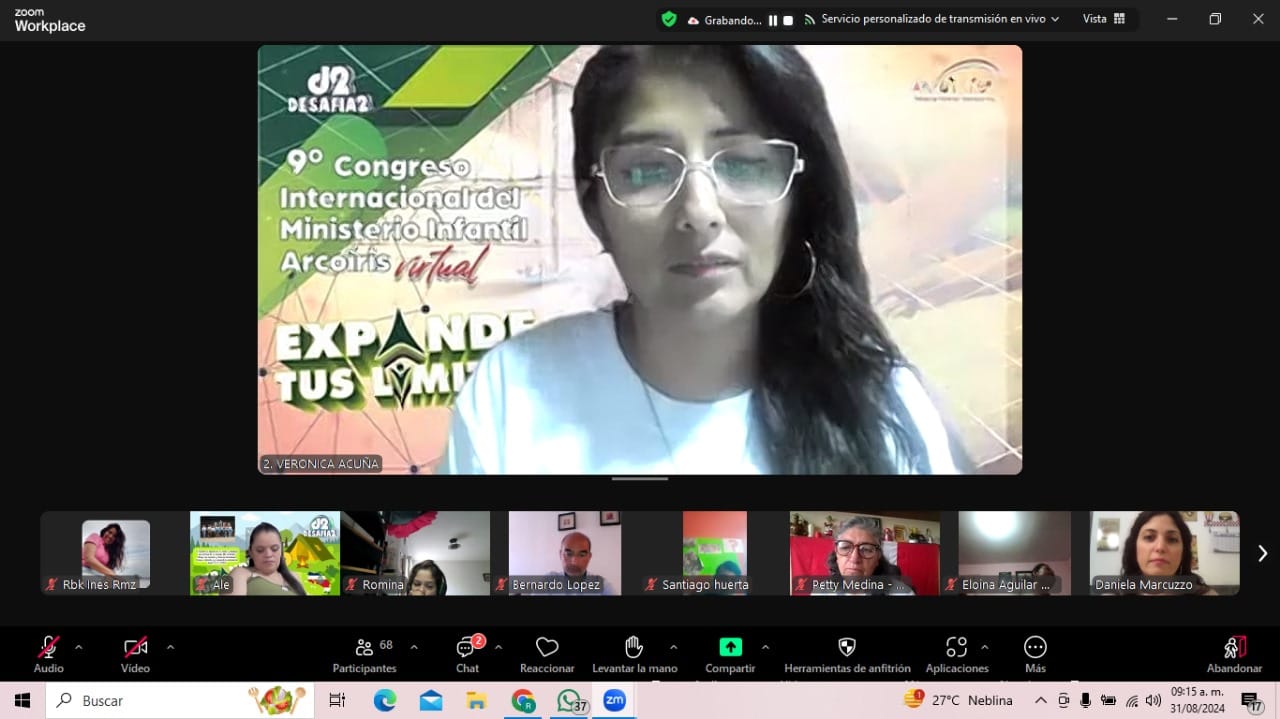The width and height of the screenshot is (1280, 719).
Task: Click the Abandonar leave meeting button
Action: [1234, 654]
